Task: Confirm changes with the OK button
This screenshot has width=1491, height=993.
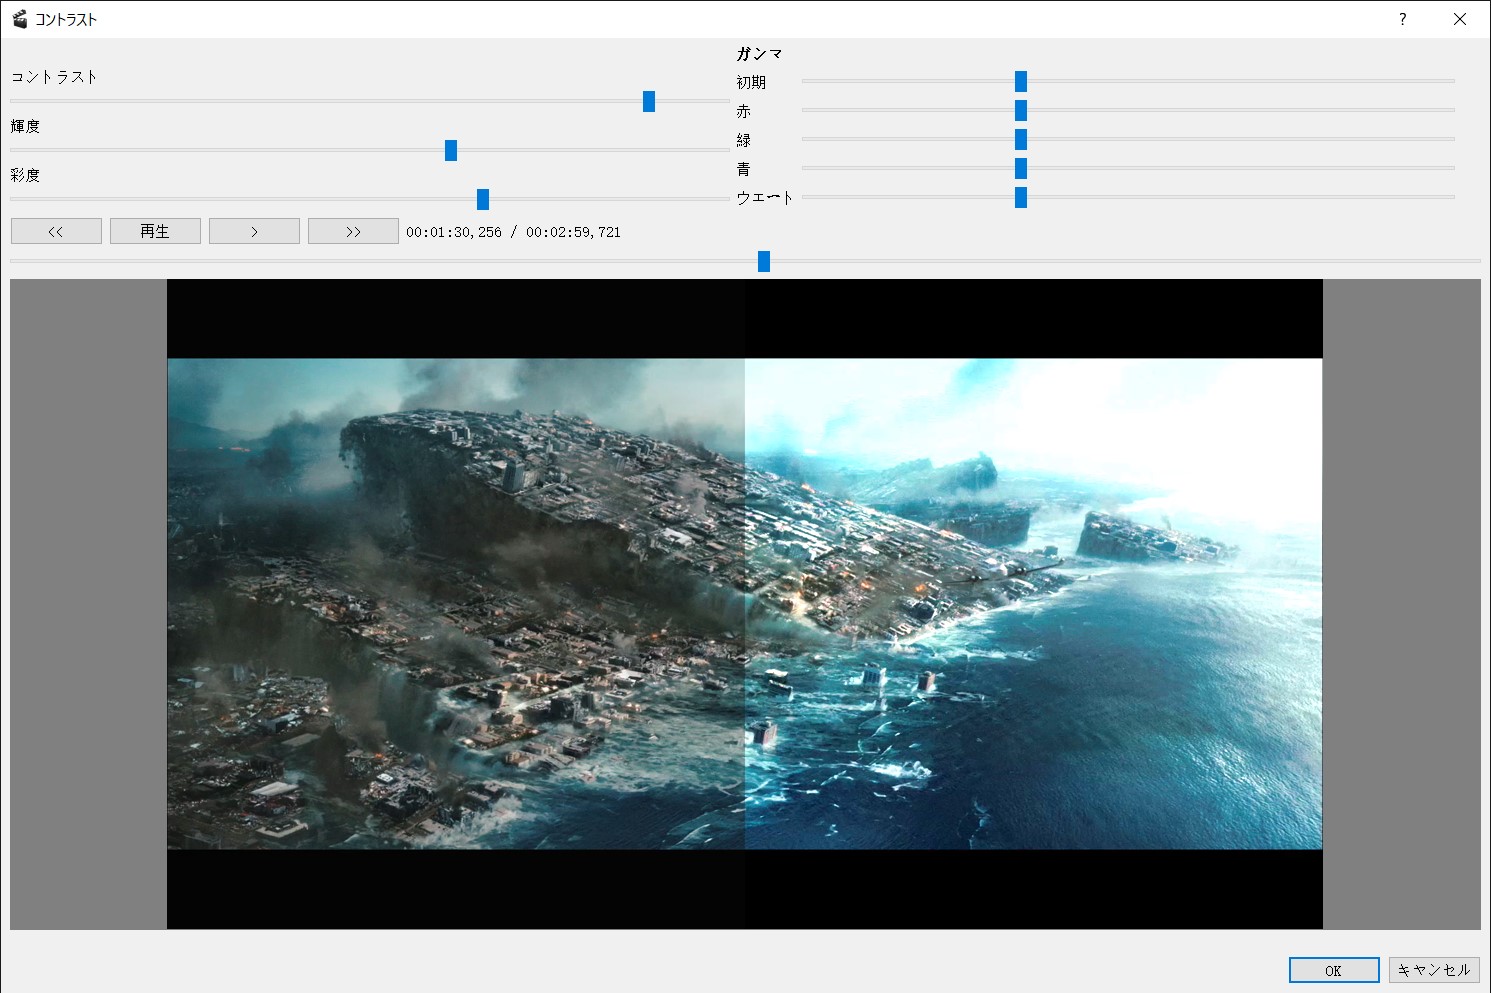Action: coord(1333,970)
